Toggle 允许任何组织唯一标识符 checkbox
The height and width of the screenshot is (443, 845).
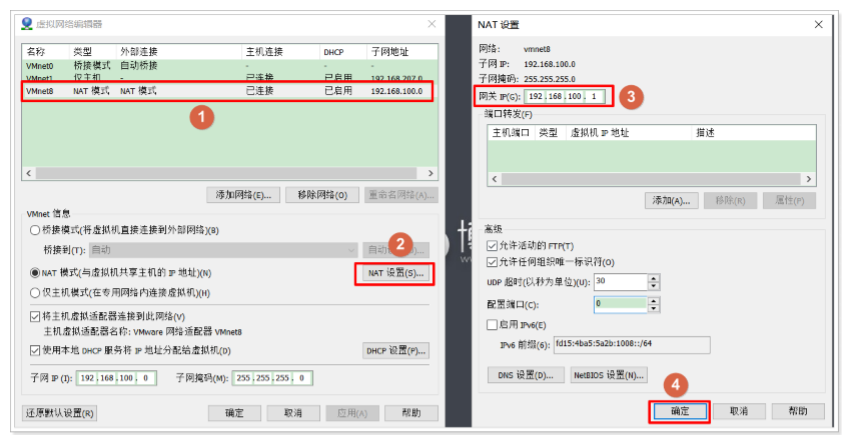(491, 262)
